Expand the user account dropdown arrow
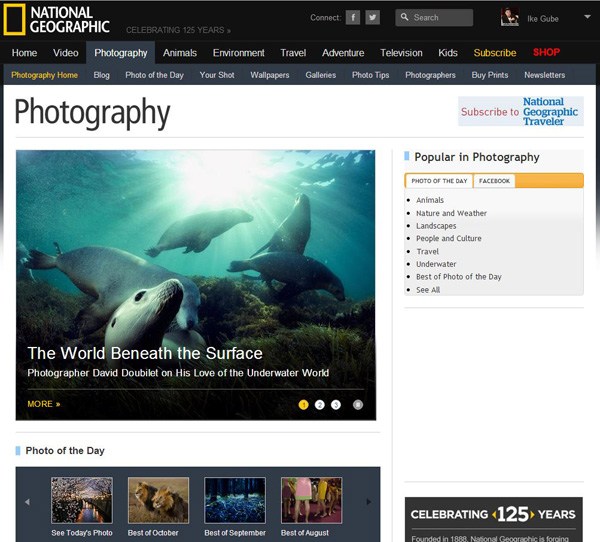 click(587, 17)
